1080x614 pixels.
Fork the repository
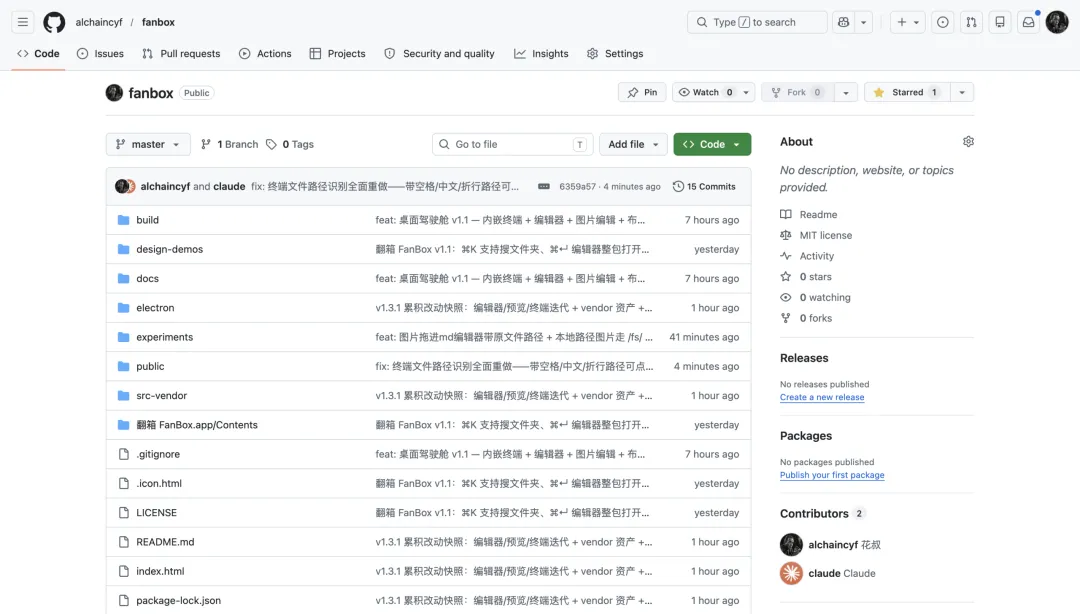coord(798,92)
